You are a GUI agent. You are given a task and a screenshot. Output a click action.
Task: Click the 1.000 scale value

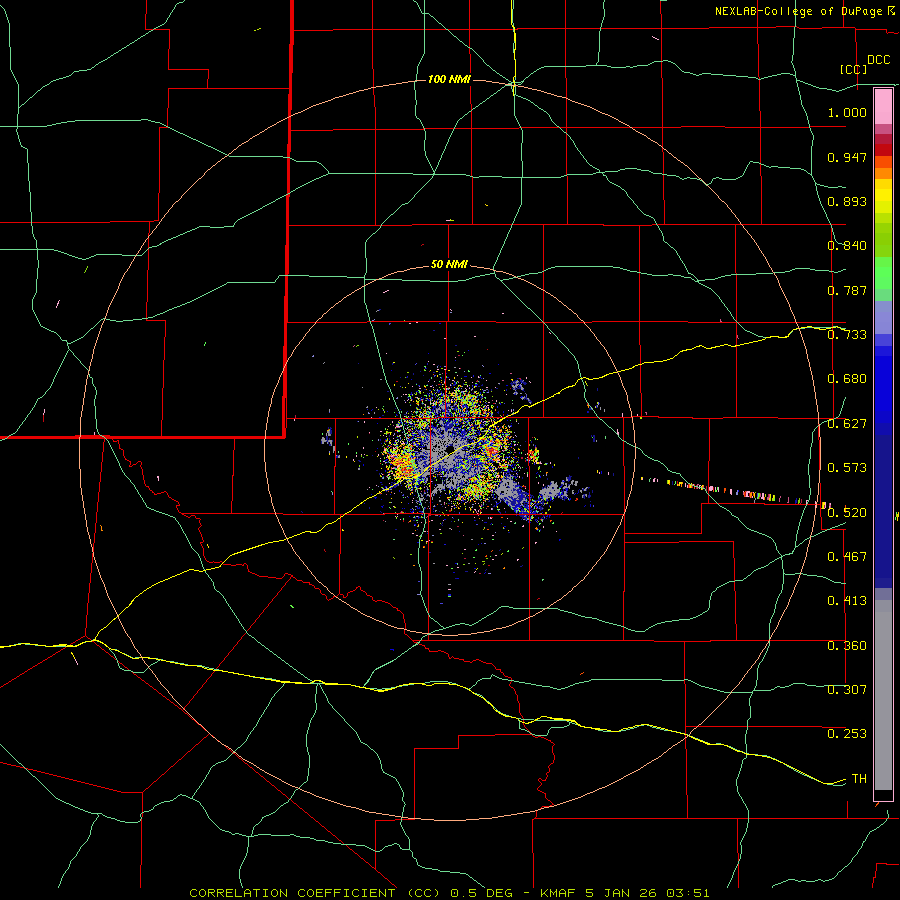[x=847, y=112]
